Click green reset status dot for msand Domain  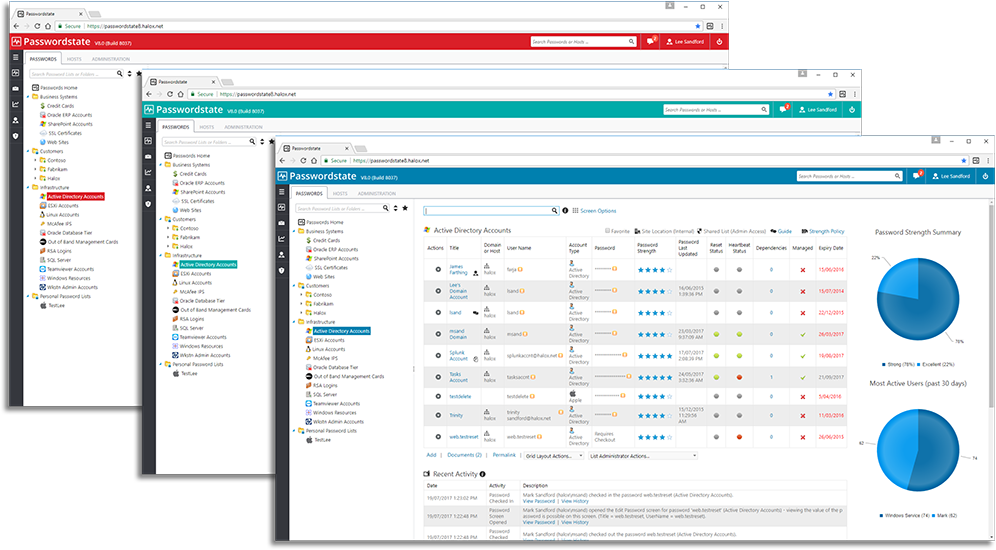[717, 334]
